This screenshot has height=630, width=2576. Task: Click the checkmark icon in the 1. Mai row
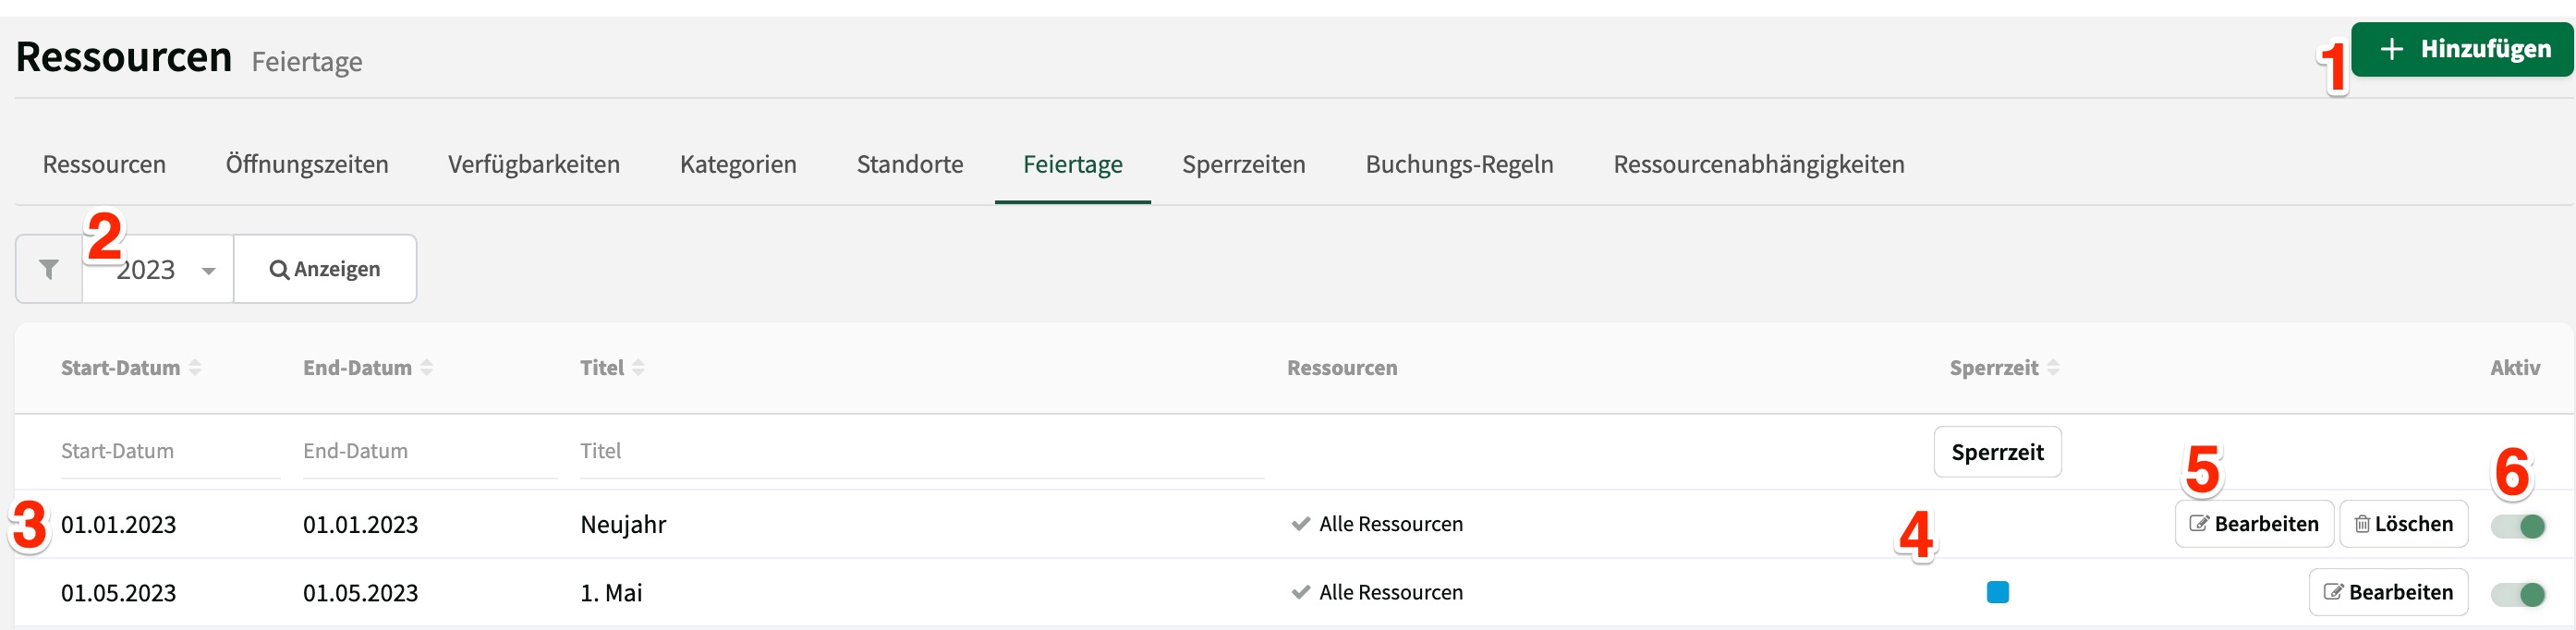[x=1300, y=592]
